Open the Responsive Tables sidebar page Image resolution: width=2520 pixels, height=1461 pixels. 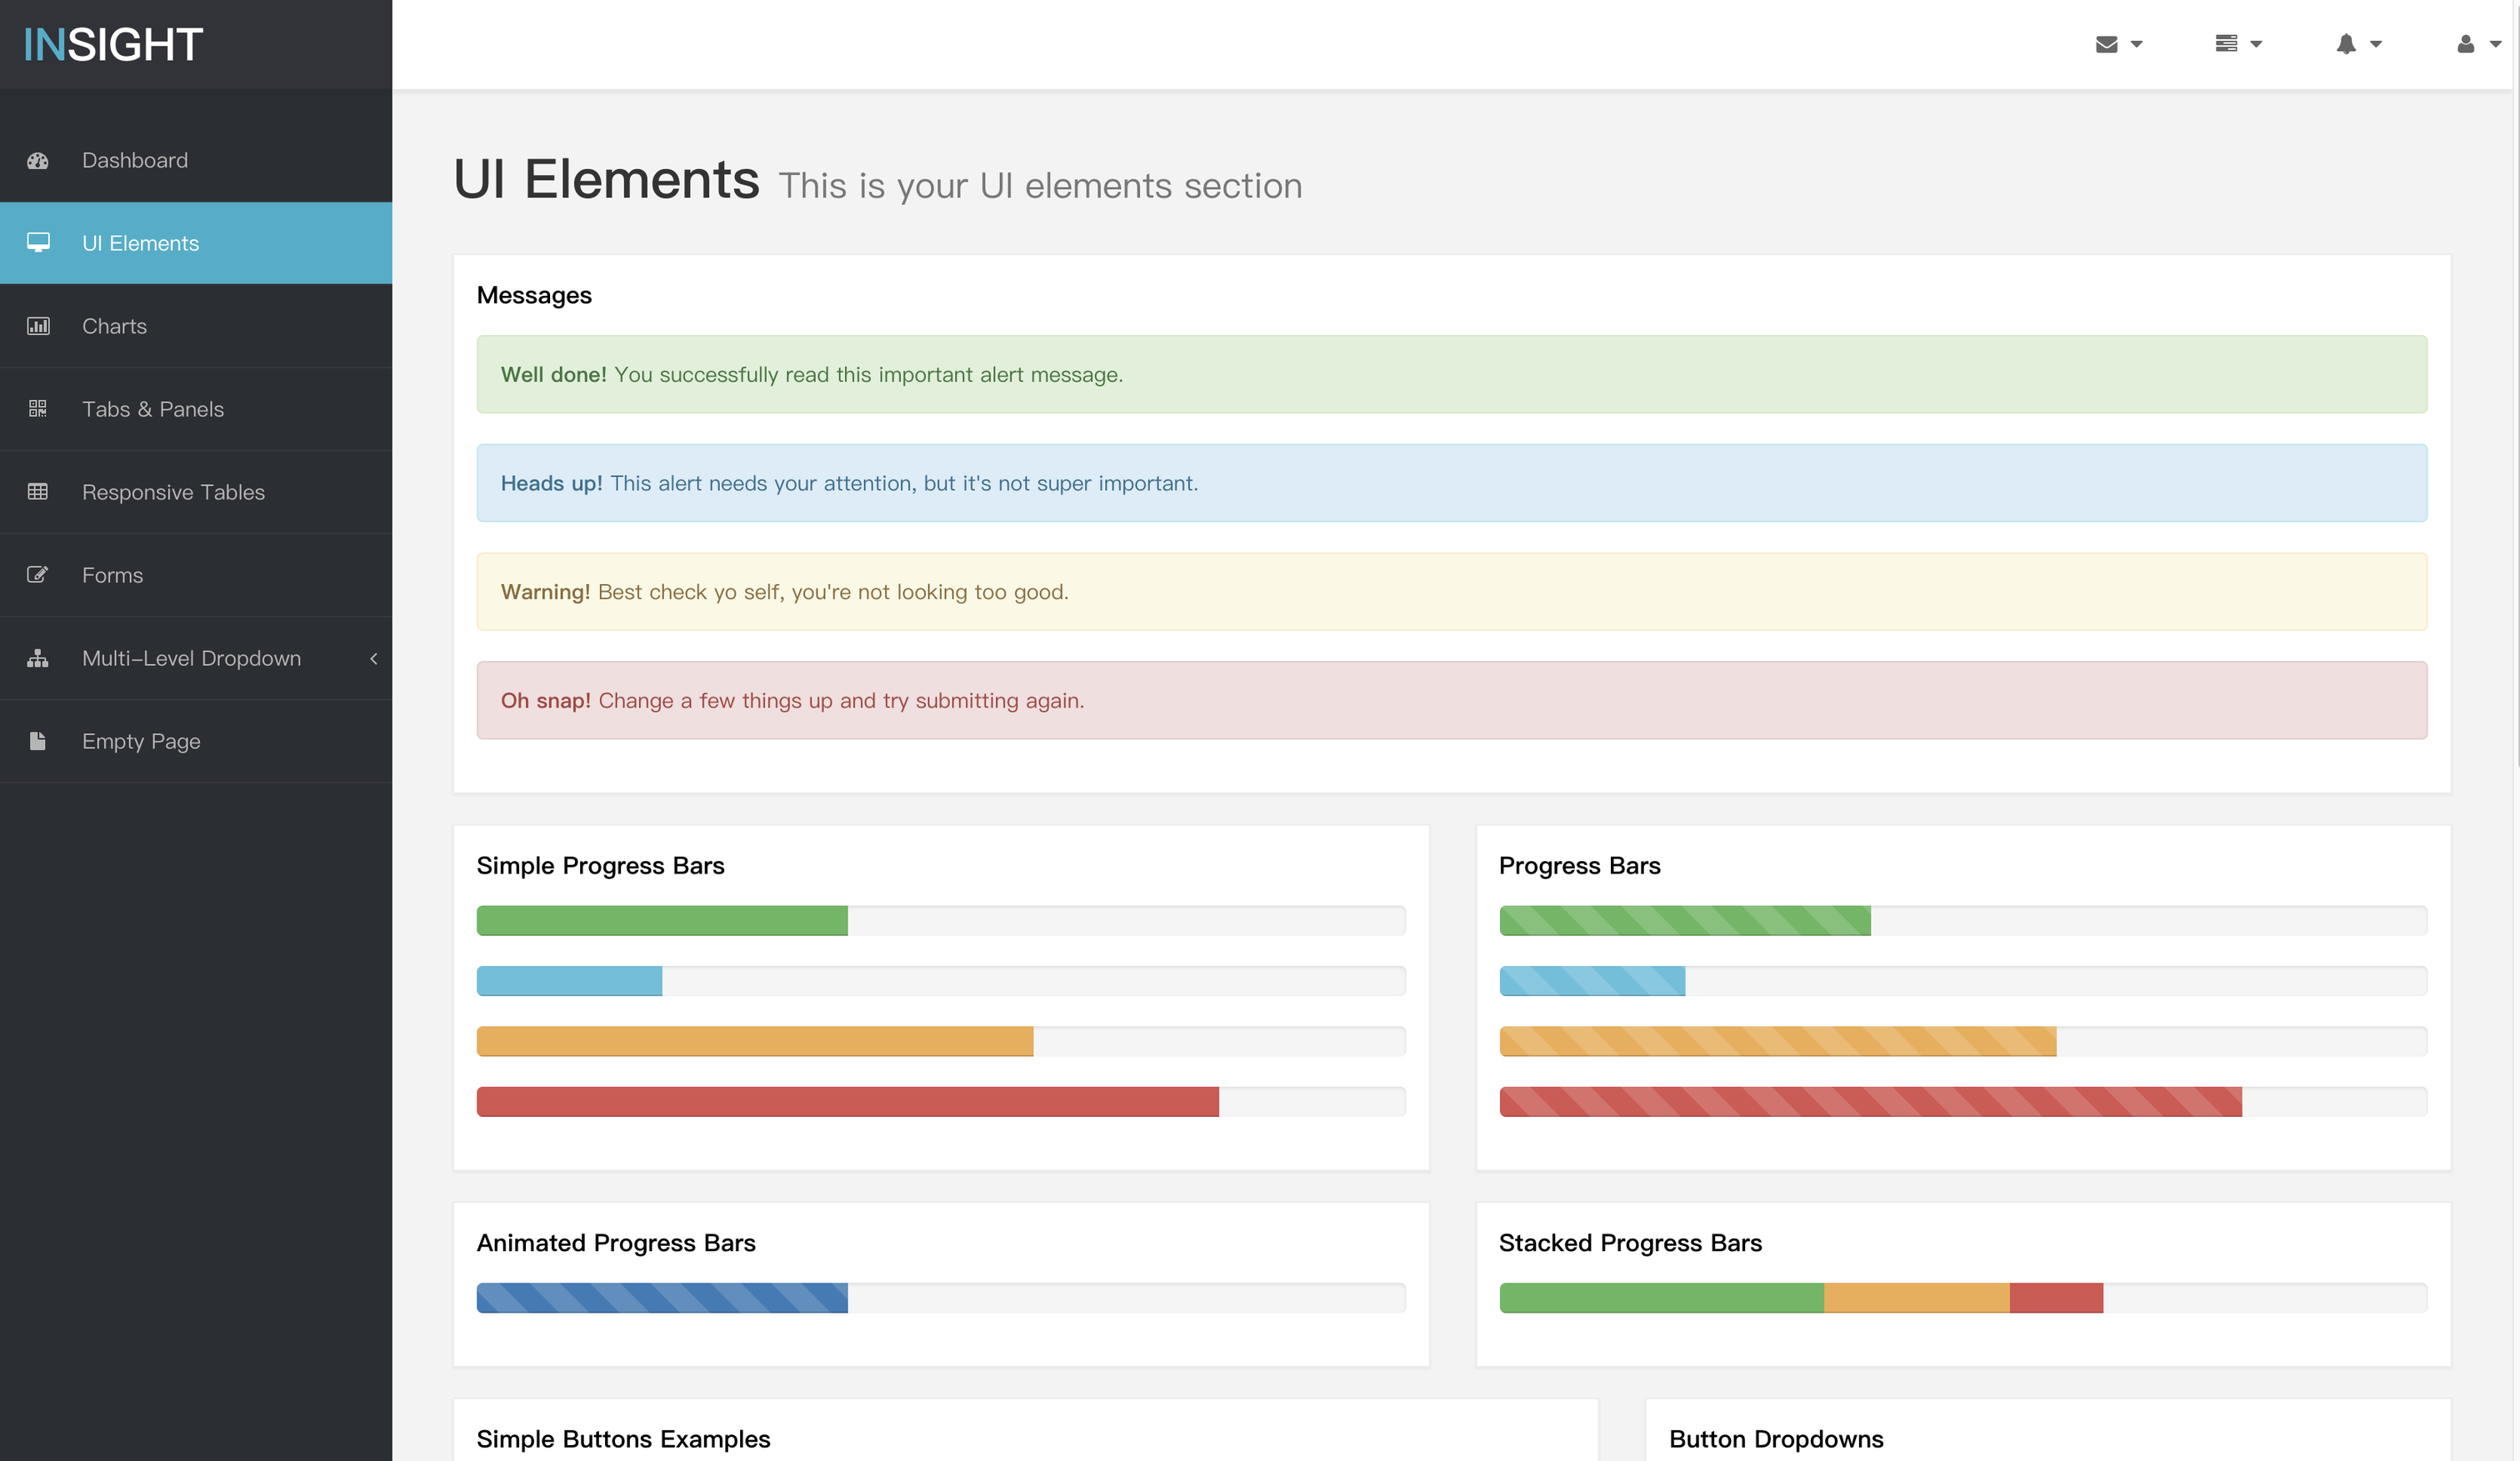pos(173,492)
